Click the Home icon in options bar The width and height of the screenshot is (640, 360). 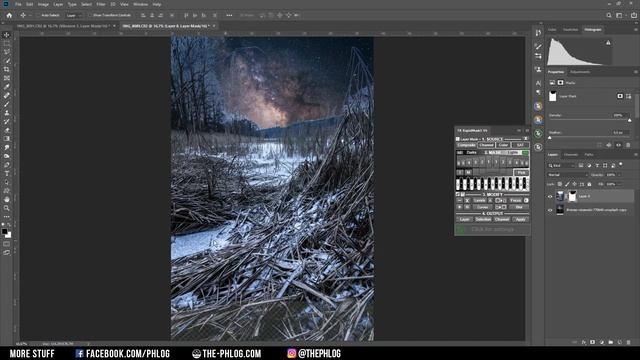pyautogui.click(x=9, y=15)
